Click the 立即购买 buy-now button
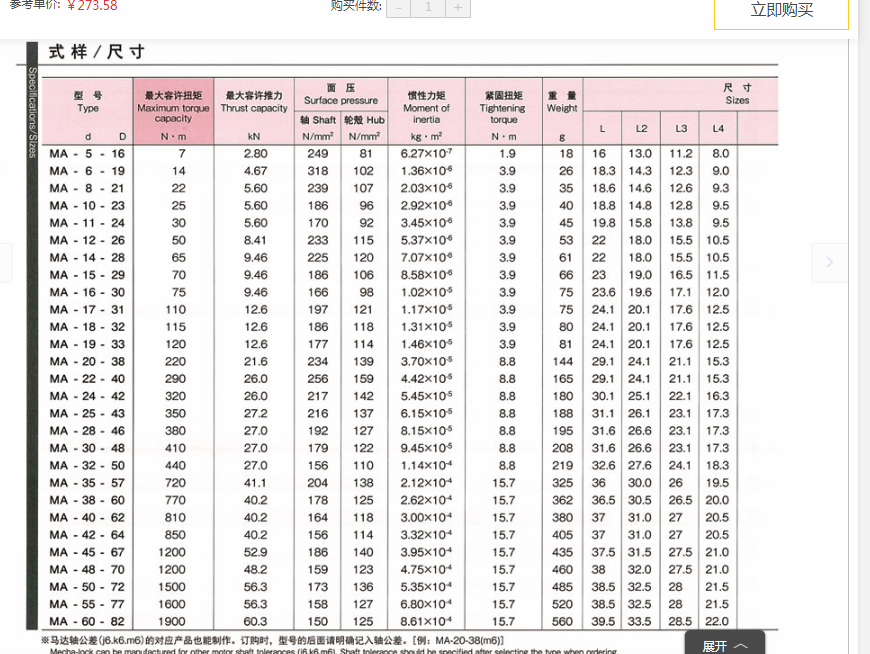This screenshot has width=870, height=654. [781, 11]
